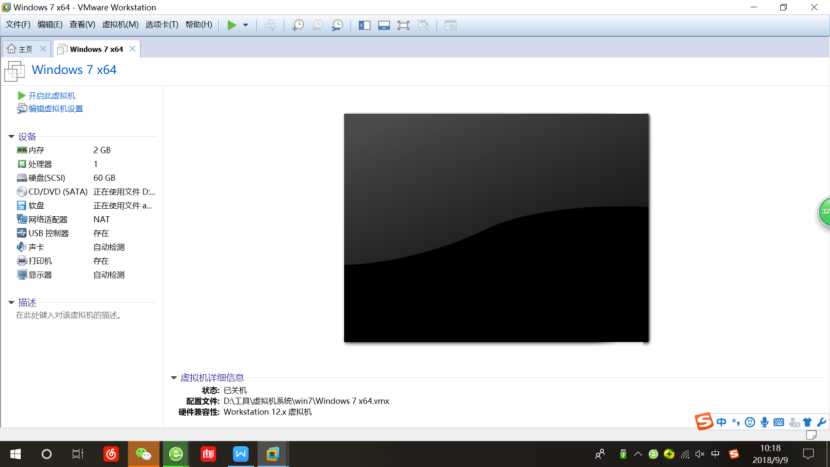Select the 处理器 processor device row
The width and height of the screenshot is (830, 467).
(x=85, y=164)
